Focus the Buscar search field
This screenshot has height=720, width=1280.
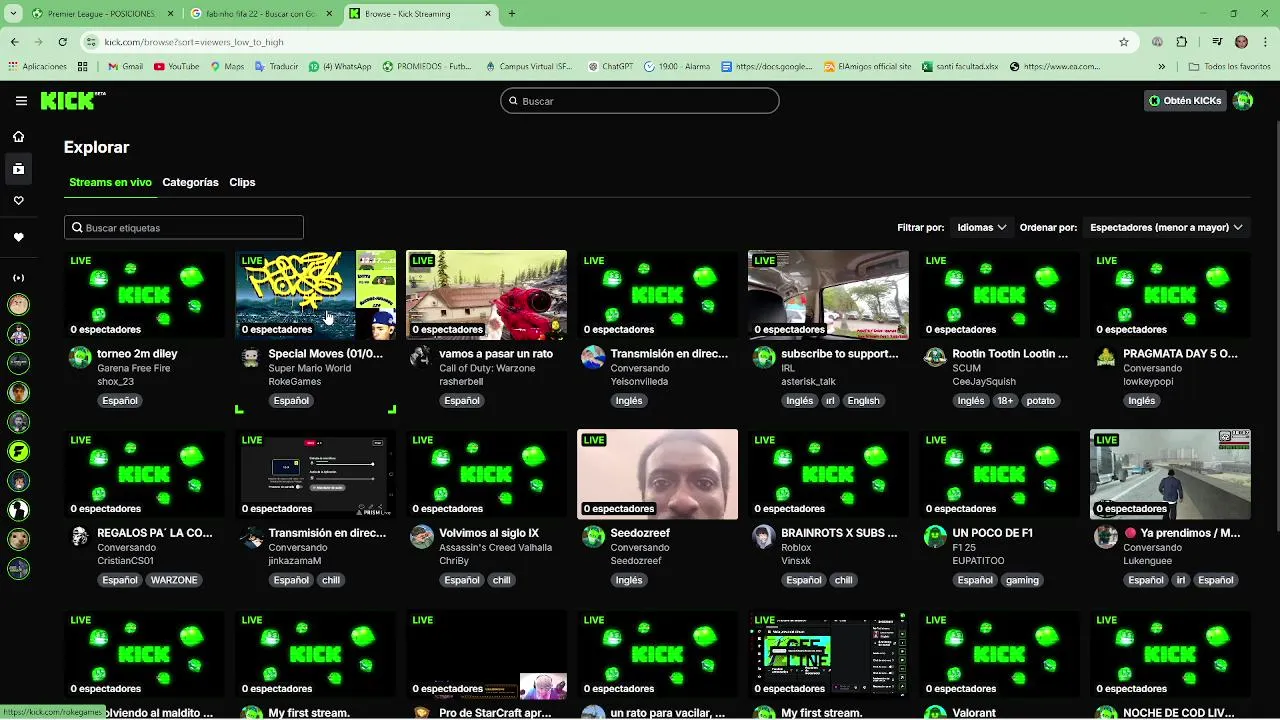click(x=640, y=101)
